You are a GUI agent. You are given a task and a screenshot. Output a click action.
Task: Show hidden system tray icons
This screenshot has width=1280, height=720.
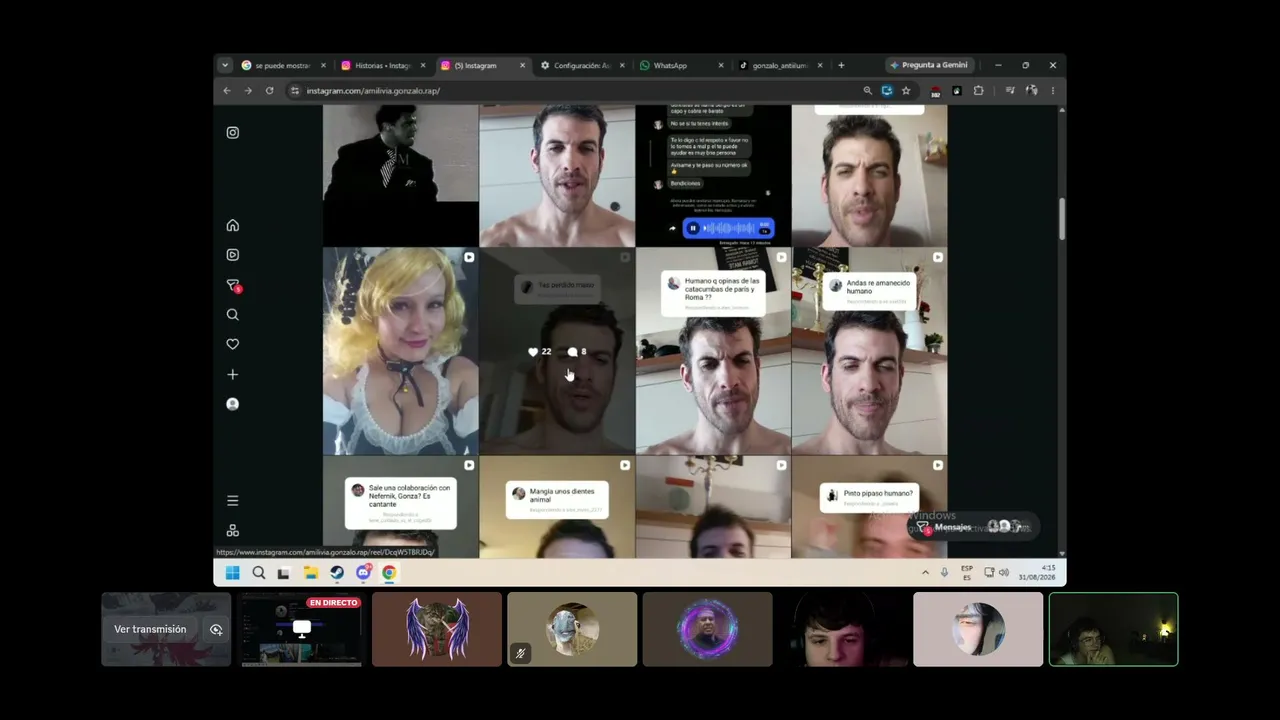click(925, 573)
